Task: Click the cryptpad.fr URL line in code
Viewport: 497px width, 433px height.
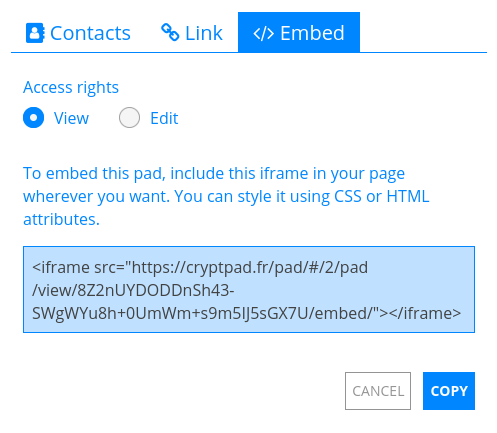Action: tap(200, 267)
